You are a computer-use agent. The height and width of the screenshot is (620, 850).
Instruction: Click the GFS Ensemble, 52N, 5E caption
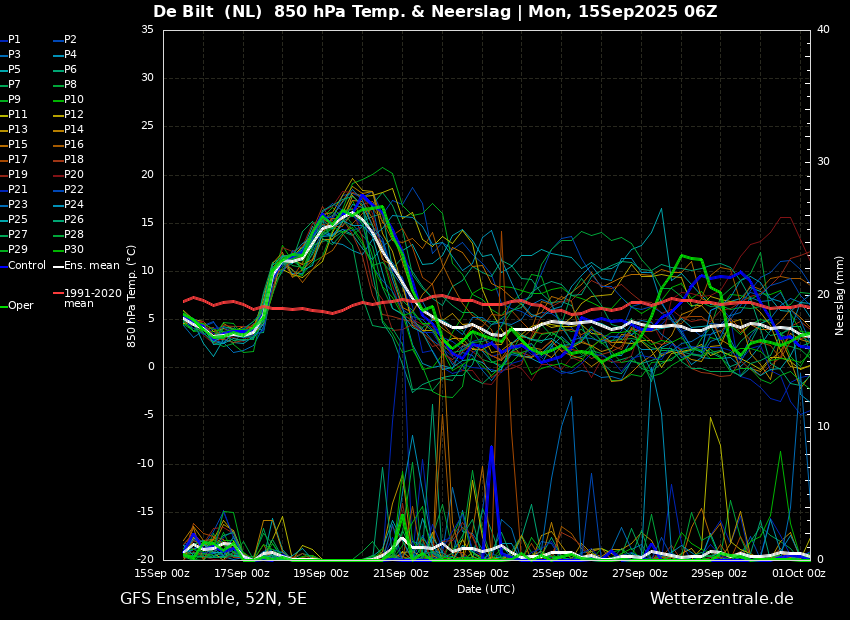[x=213, y=599]
